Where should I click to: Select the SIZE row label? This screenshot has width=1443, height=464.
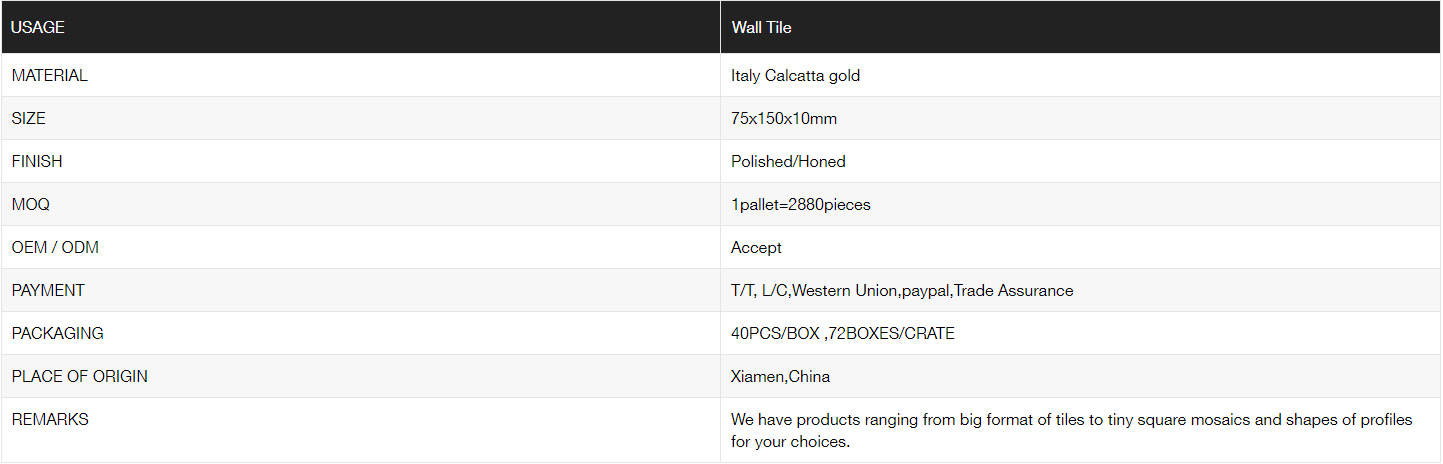pos(29,118)
